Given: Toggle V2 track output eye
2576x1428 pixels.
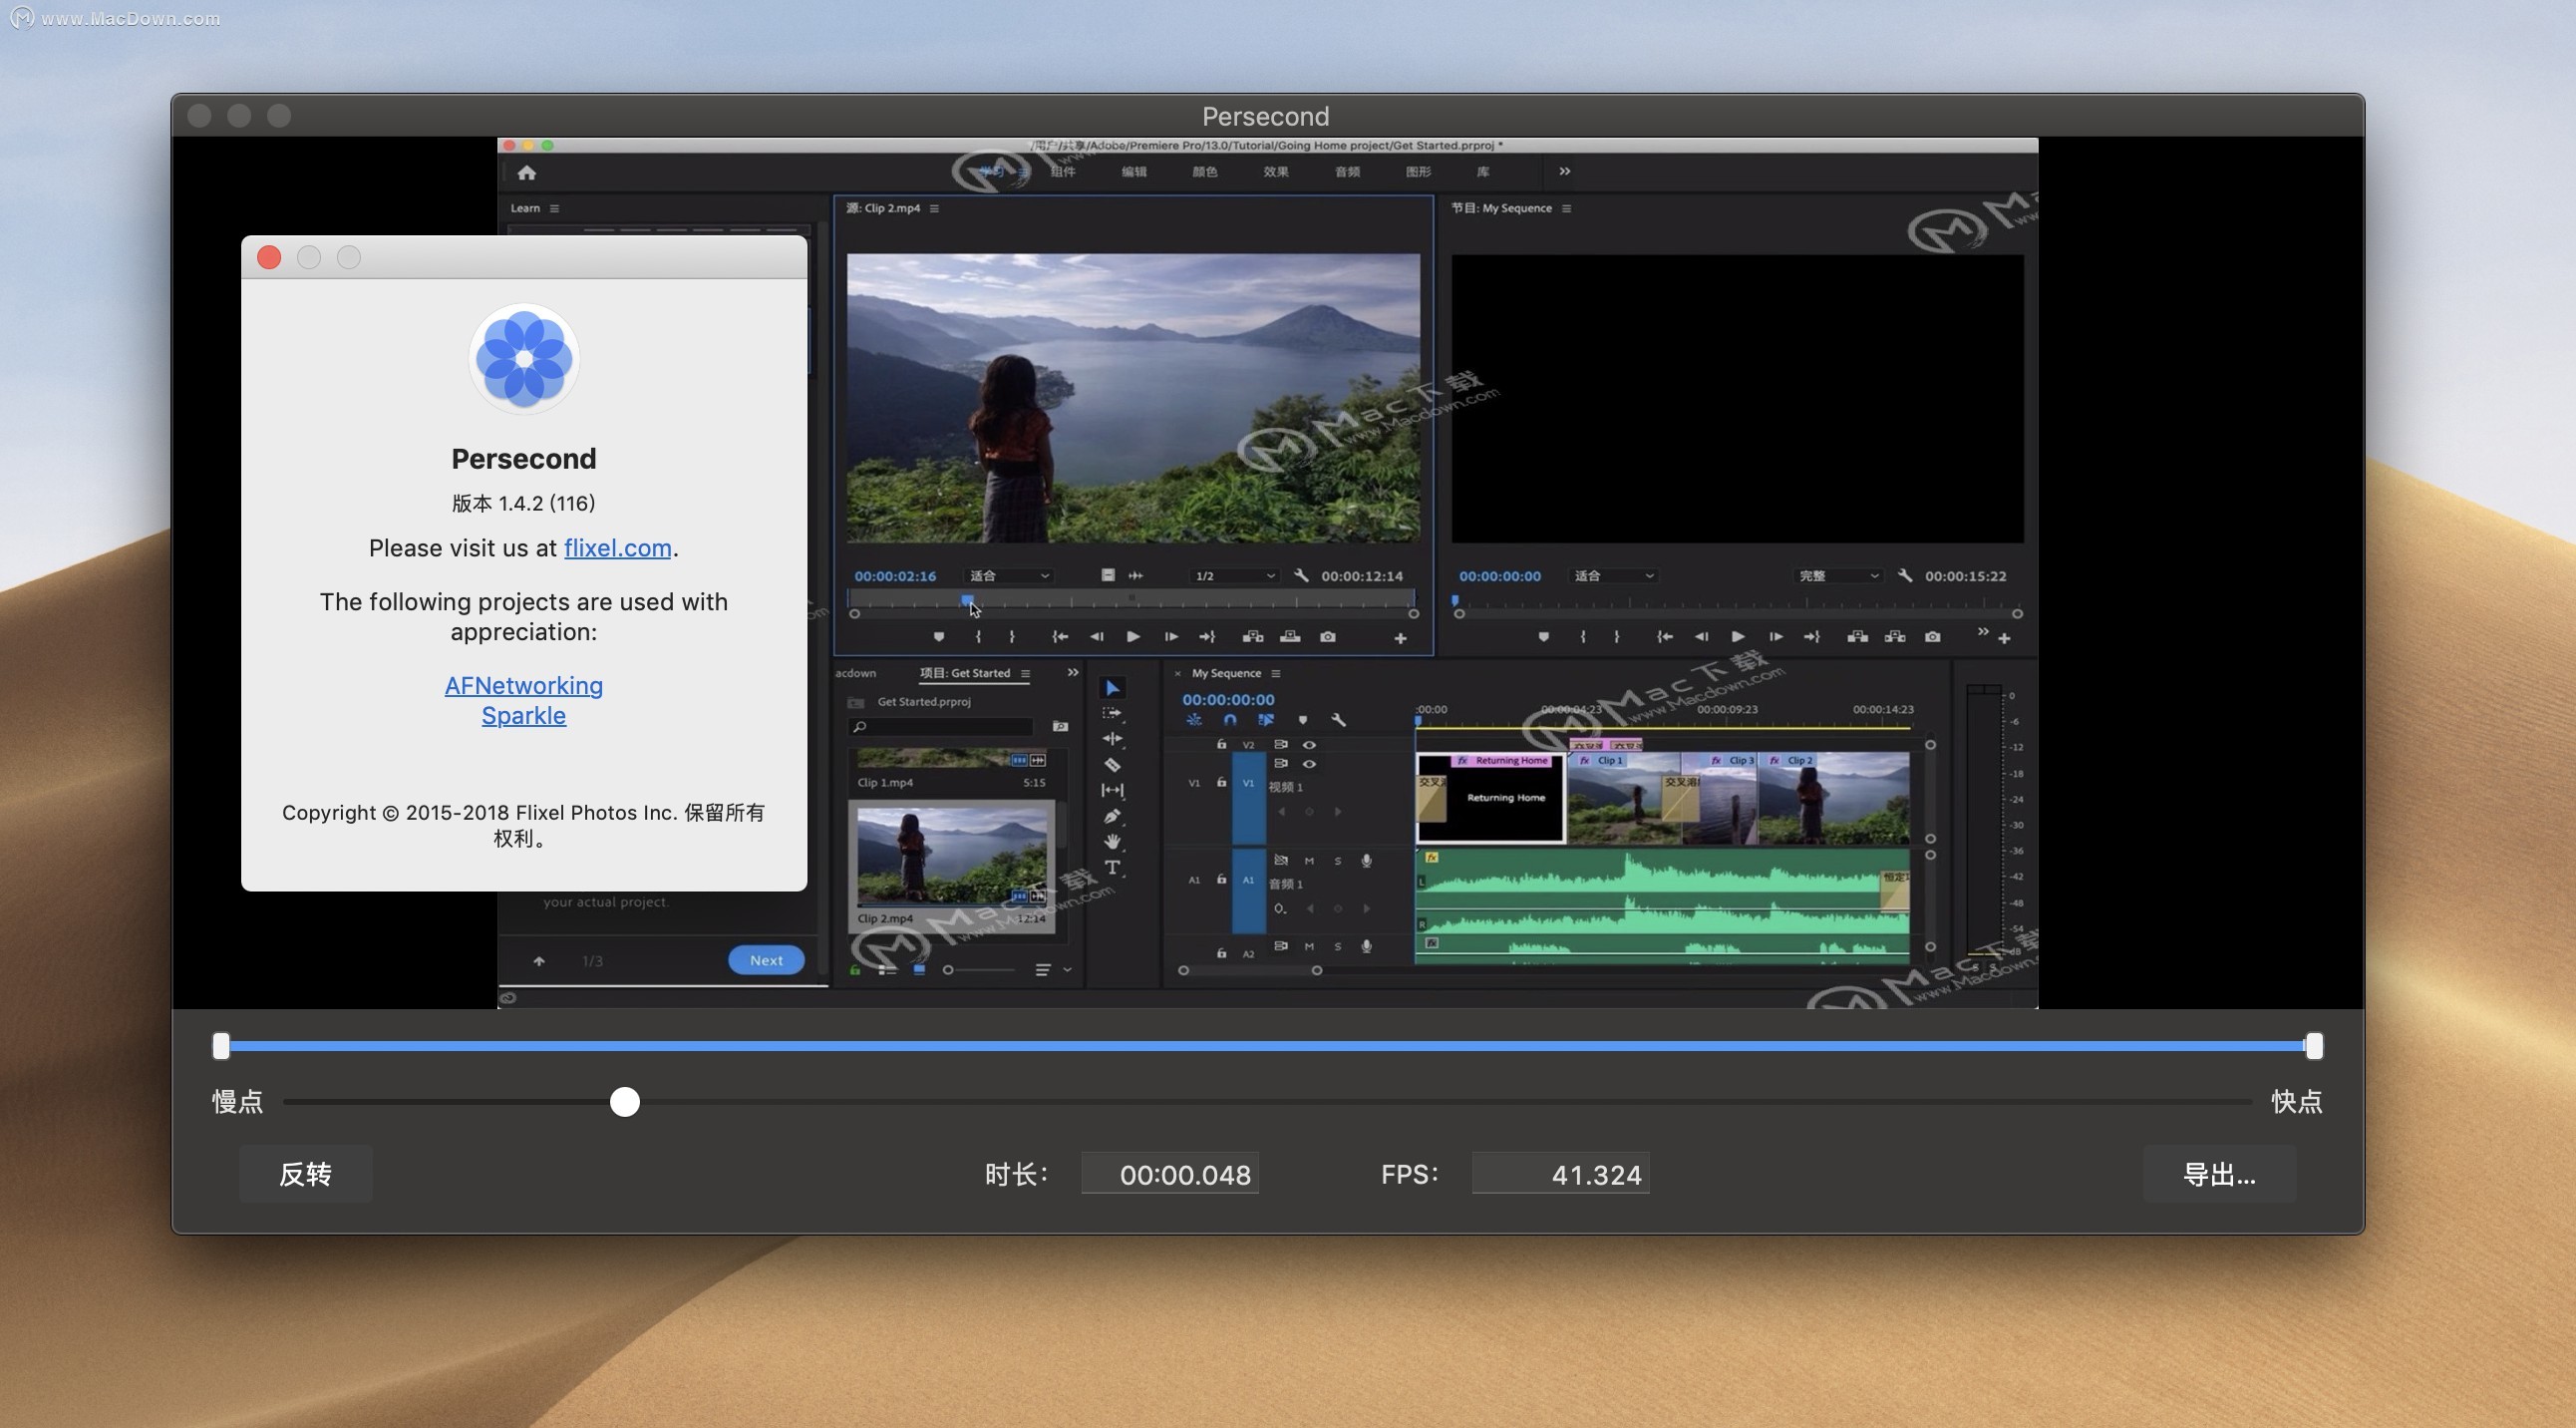Looking at the screenshot, I should pos(1309,745).
